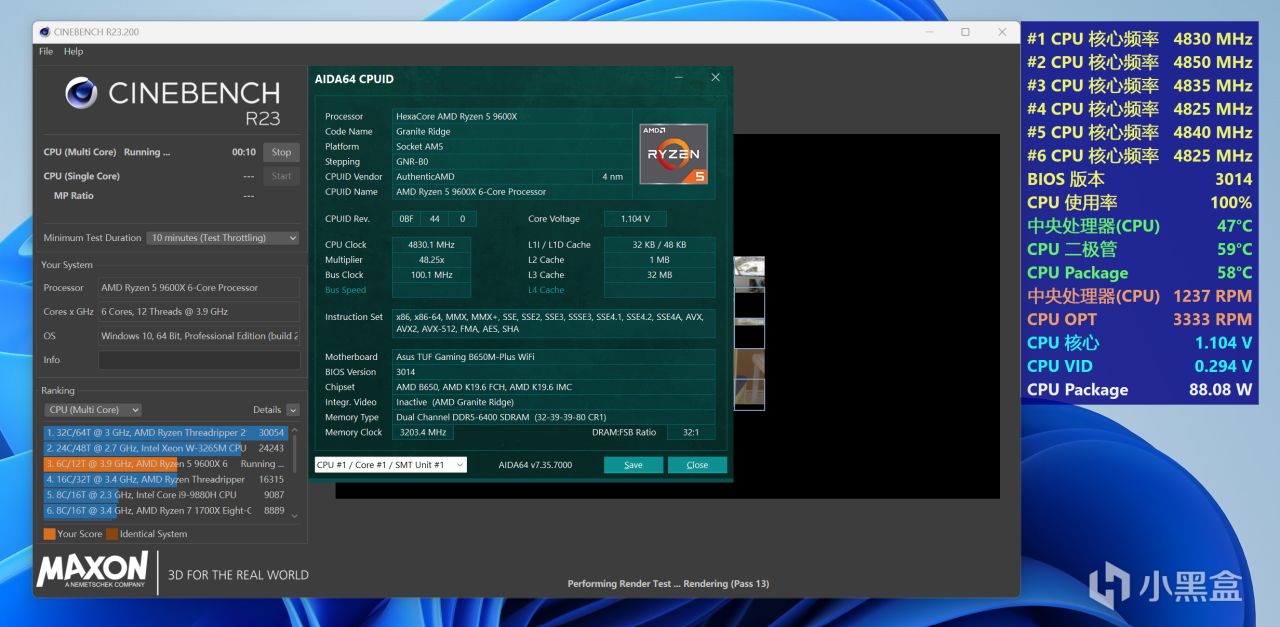Select the Ryzen Threadripper 32C/64T ranking row
Screen dimensions: 1280x627
pyautogui.click(x=166, y=433)
